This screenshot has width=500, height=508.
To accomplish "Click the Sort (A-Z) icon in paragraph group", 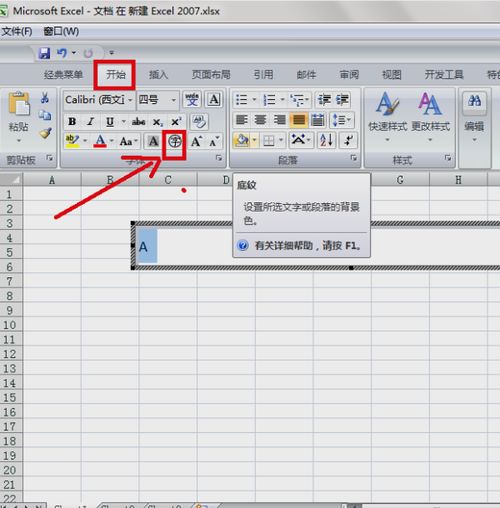I will (326, 140).
